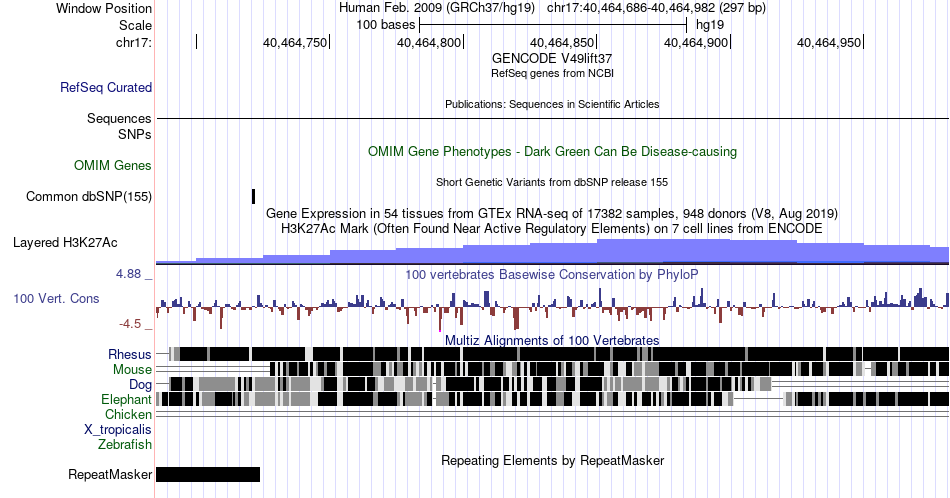Click the H3K27Ac Mark ENCODE track title
Image resolution: width=950 pixels, height=498 pixels.
tap(552, 228)
